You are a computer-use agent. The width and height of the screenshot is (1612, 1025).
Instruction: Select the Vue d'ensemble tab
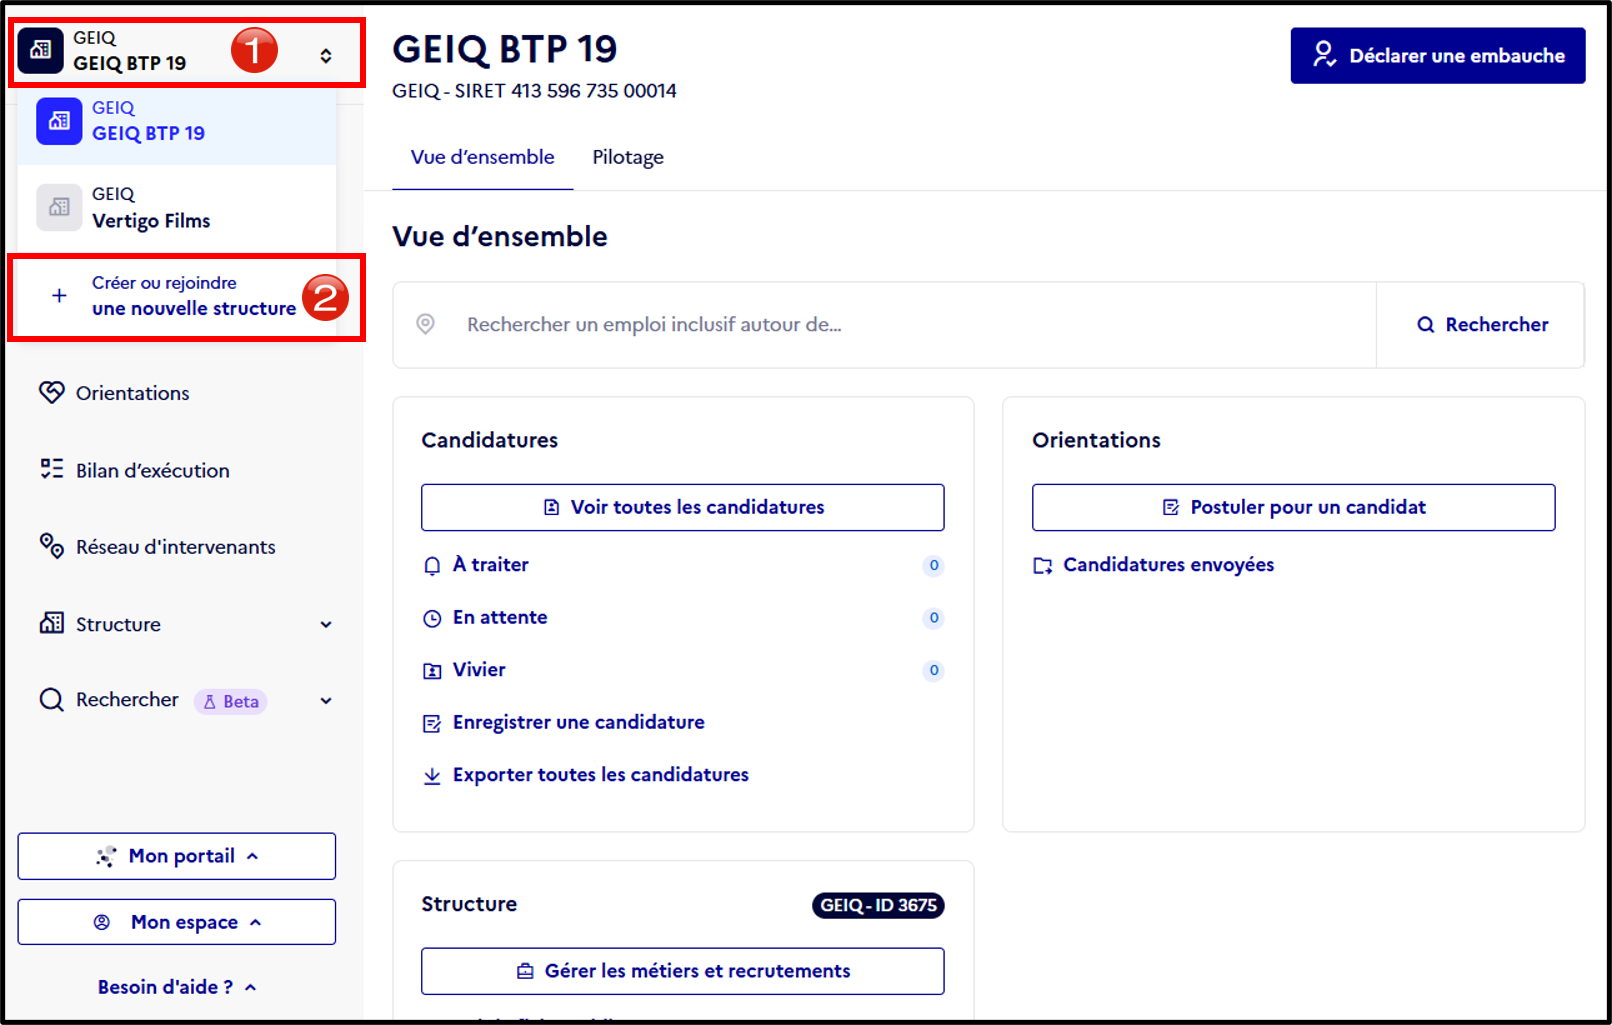click(x=482, y=157)
